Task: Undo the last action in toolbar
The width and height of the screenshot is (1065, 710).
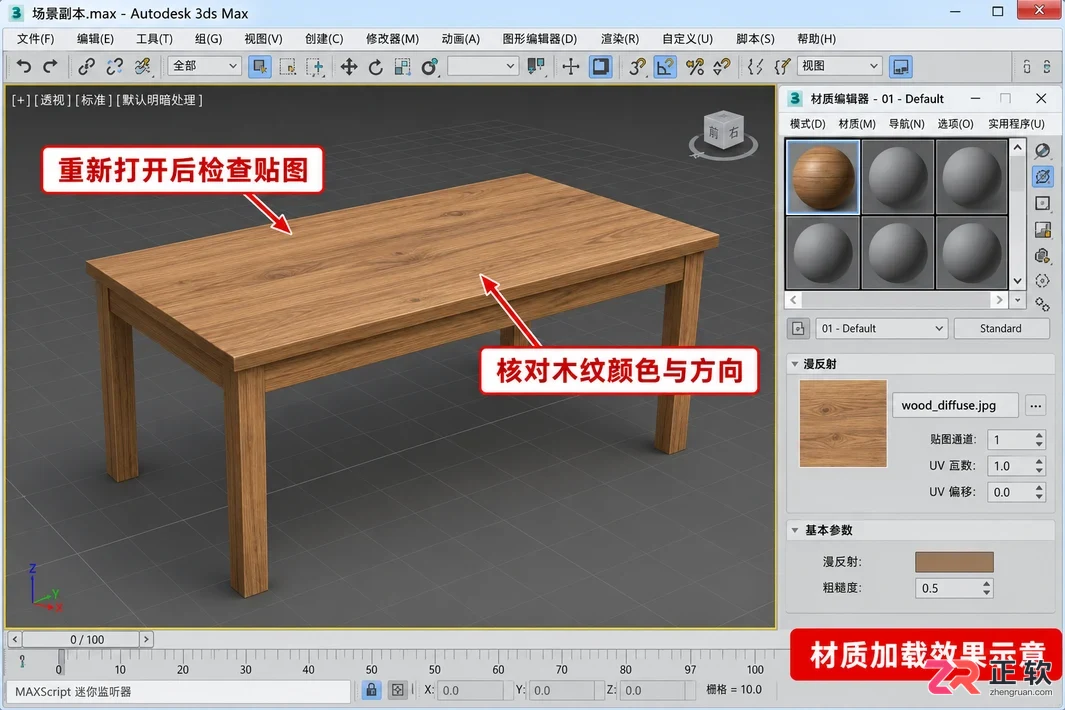Action: coord(24,66)
